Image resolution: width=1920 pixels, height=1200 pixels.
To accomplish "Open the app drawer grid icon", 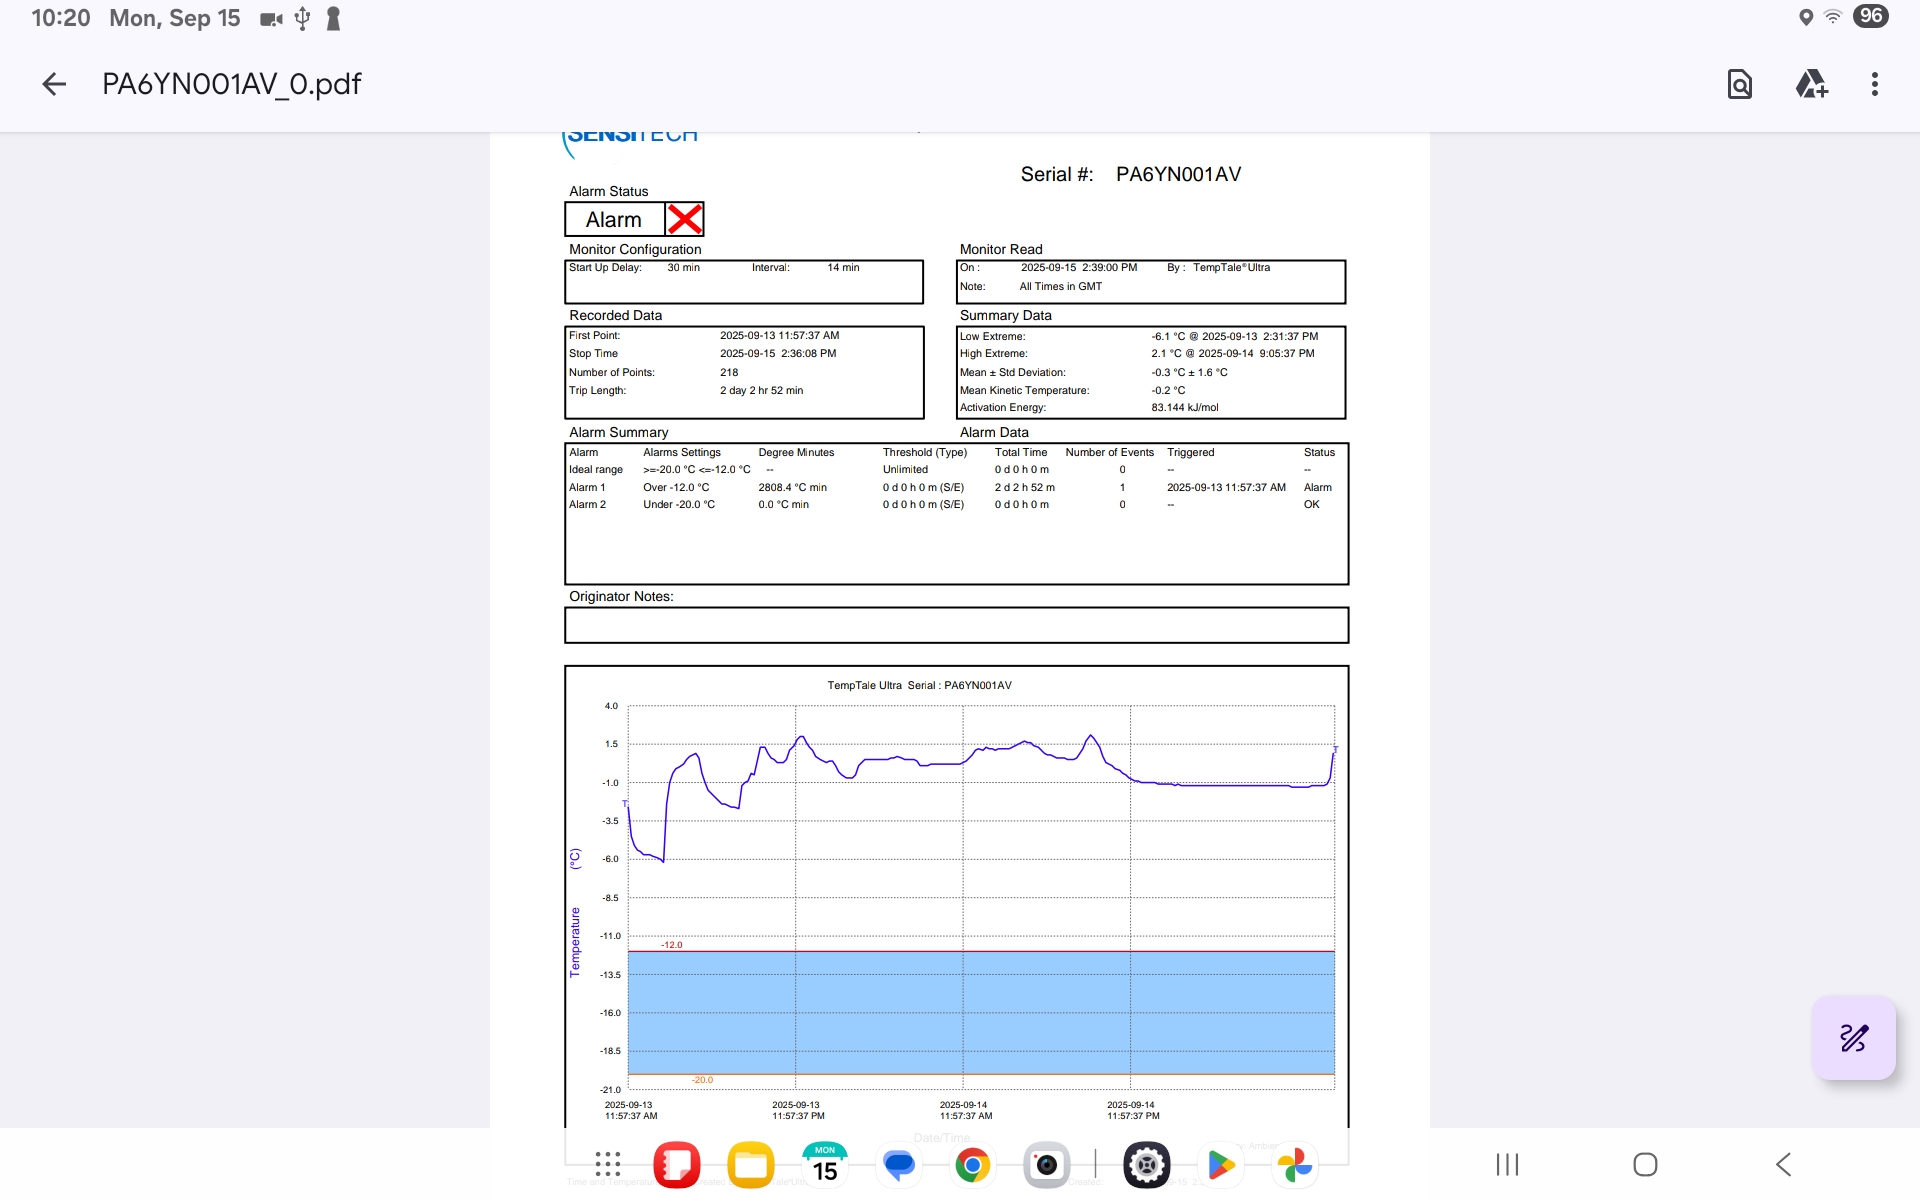I will point(608,1164).
